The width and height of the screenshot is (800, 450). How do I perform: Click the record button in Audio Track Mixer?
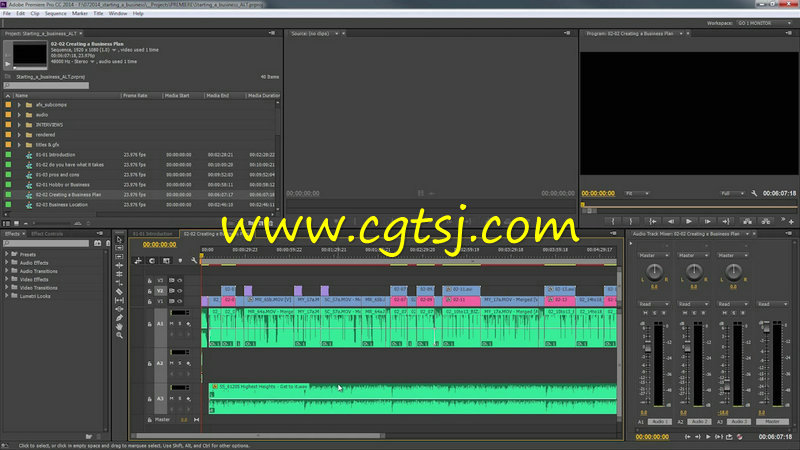[x=739, y=437]
